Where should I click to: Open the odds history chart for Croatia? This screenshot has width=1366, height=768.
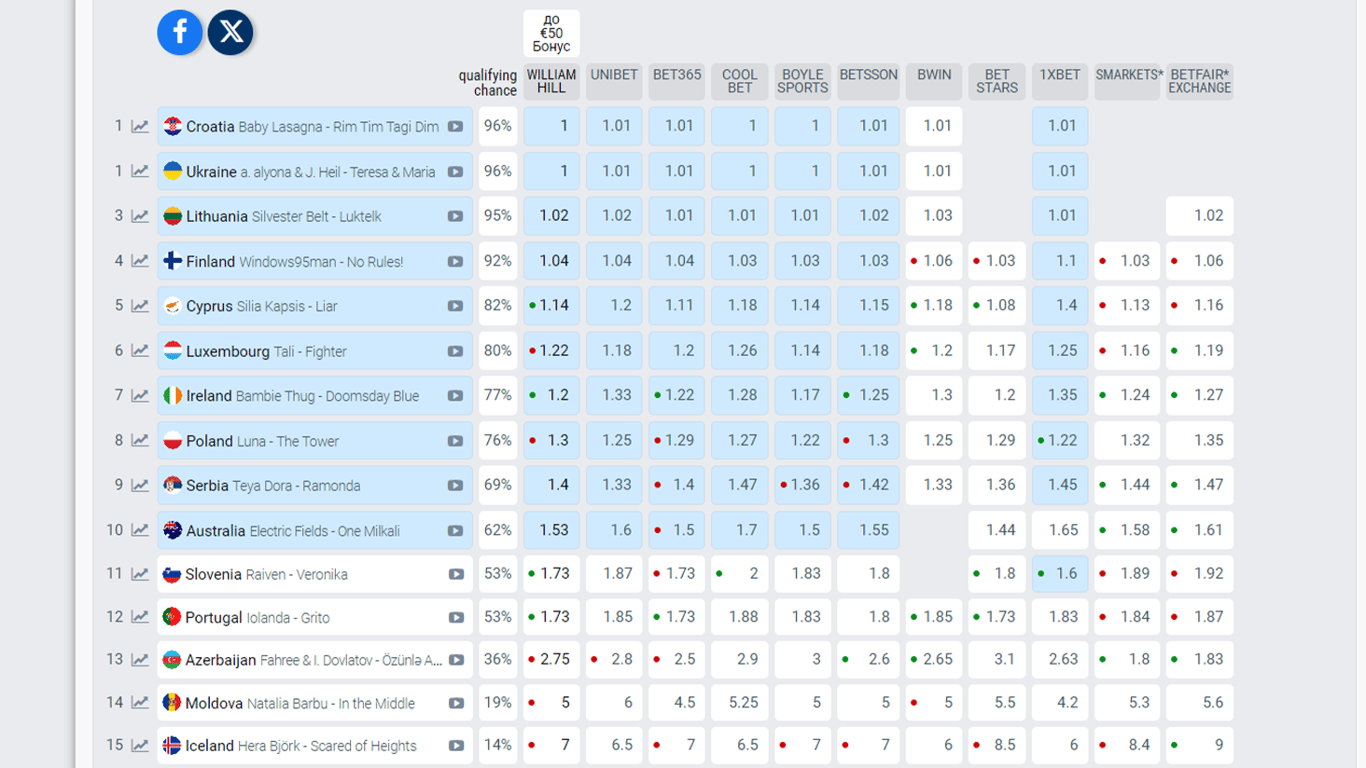point(140,127)
